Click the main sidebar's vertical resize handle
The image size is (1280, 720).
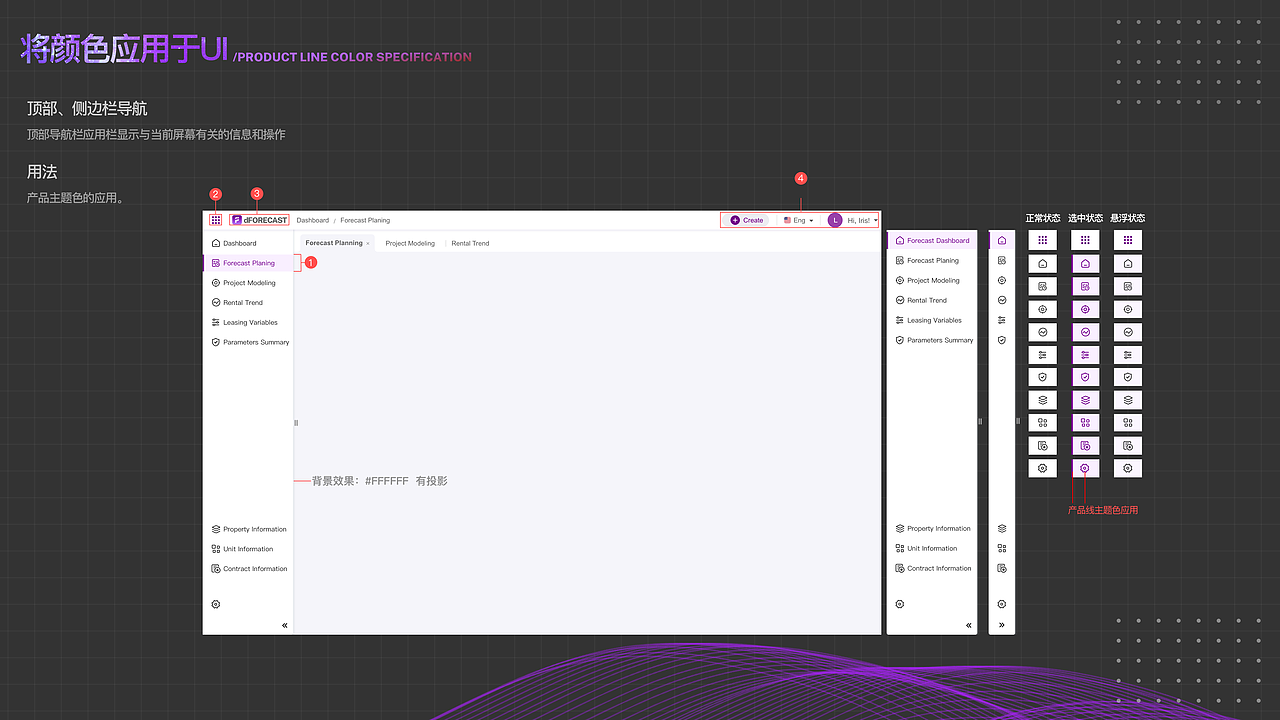point(296,423)
